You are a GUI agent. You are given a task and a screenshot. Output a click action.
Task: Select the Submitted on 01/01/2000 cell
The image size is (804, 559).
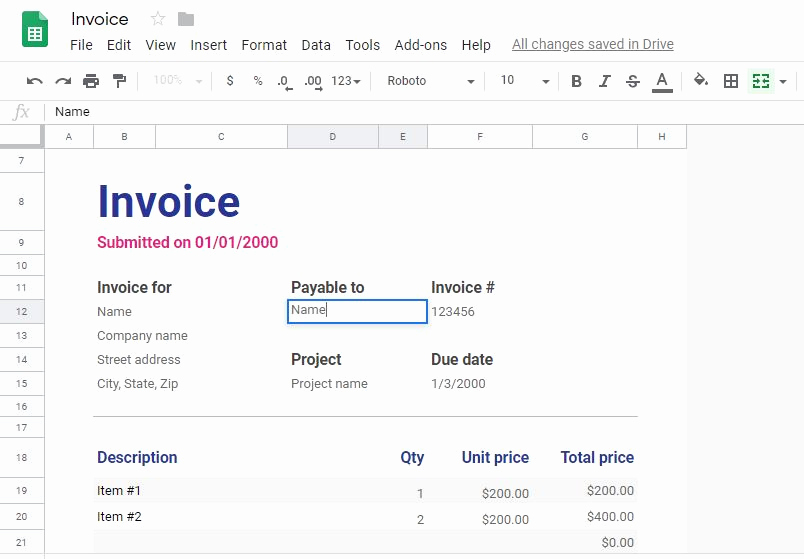pos(188,243)
